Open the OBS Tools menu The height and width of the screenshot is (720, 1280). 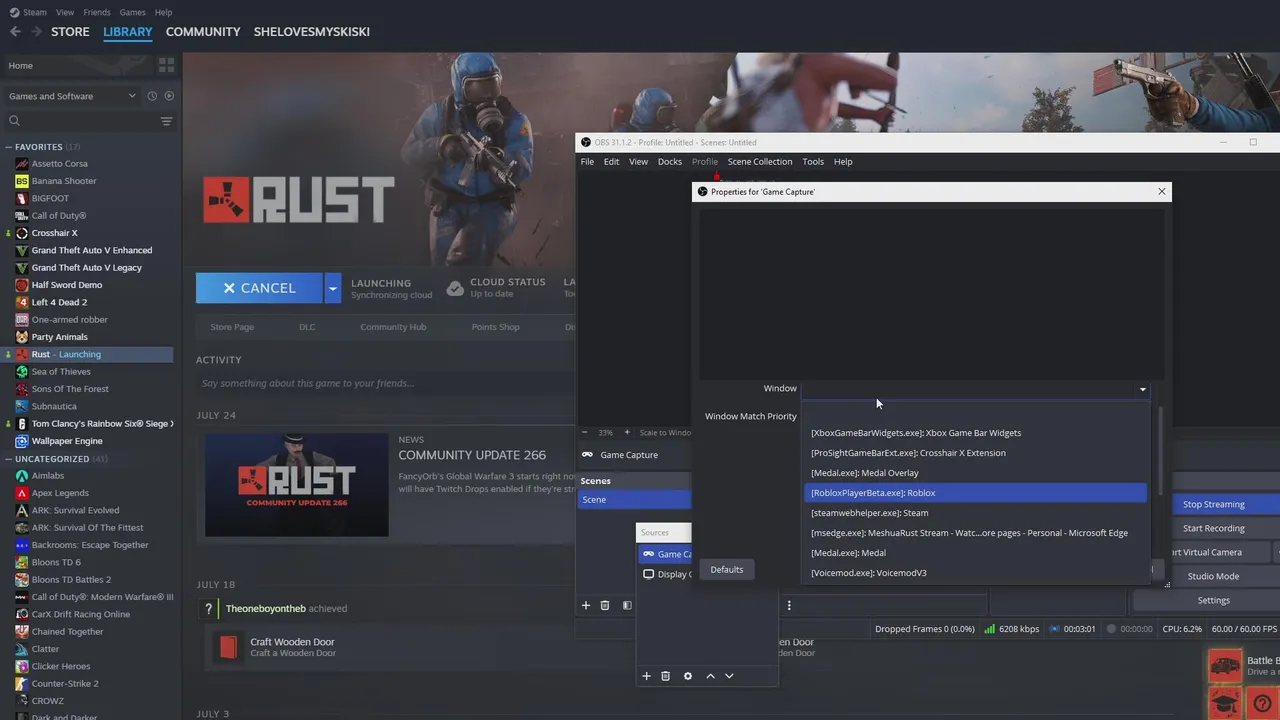[x=813, y=162]
